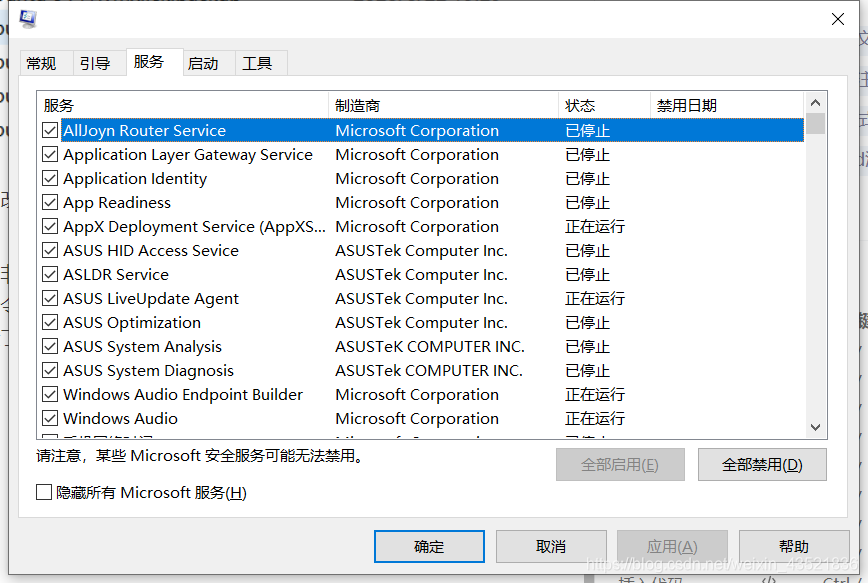The width and height of the screenshot is (868, 583).
Task: Uncheck Application Layer Gateway Service checkbox
Action: coord(50,154)
